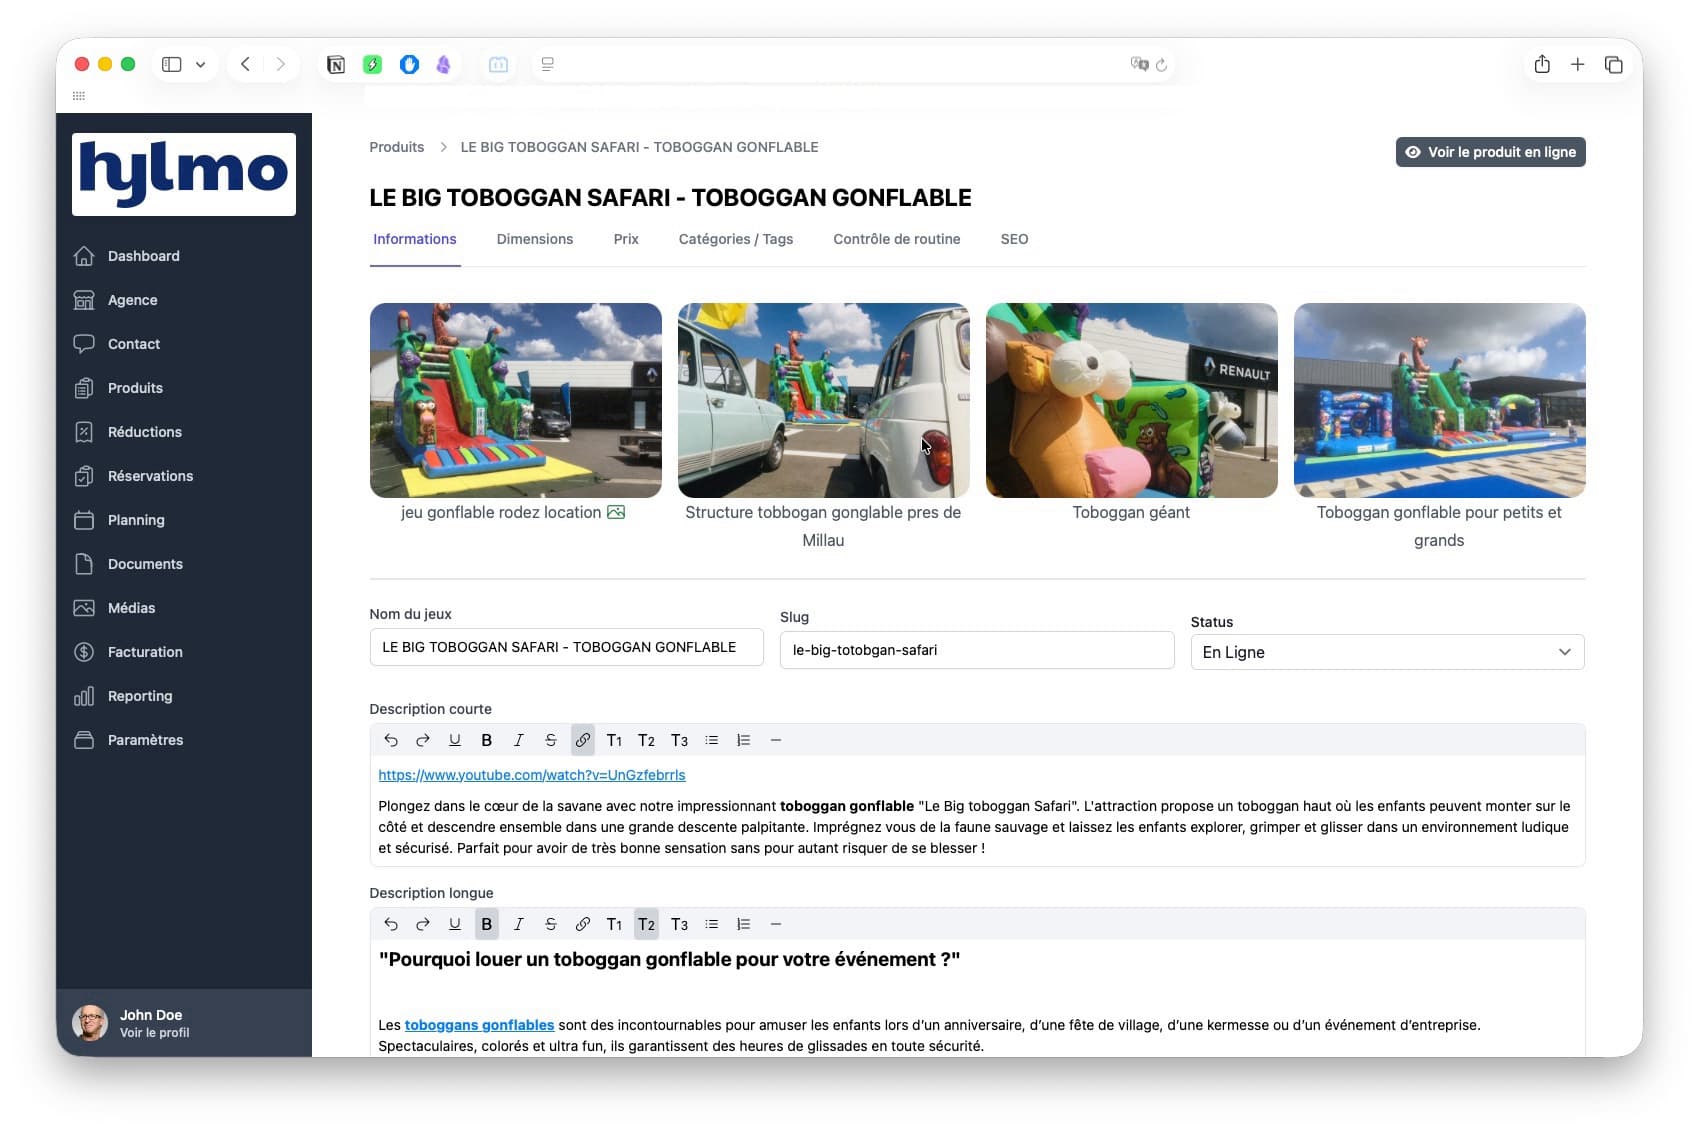Select the Toboggan géant thumbnail image

coord(1131,400)
